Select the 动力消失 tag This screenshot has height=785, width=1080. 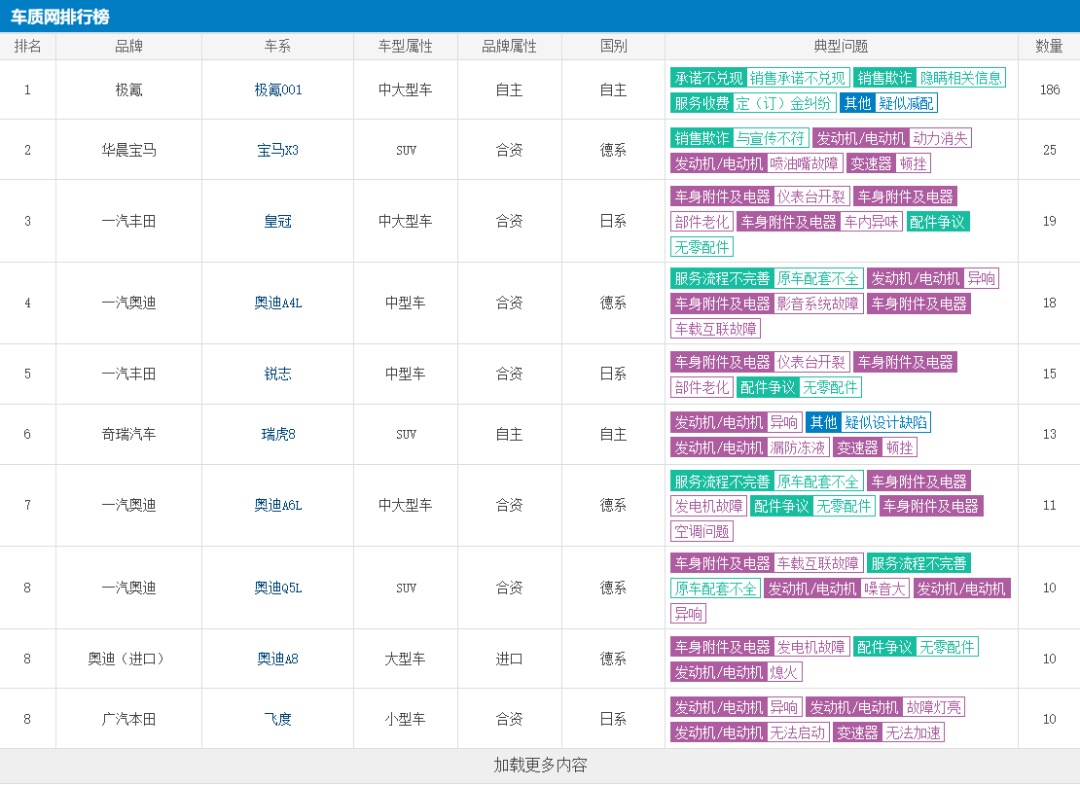(x=940, y=138)
